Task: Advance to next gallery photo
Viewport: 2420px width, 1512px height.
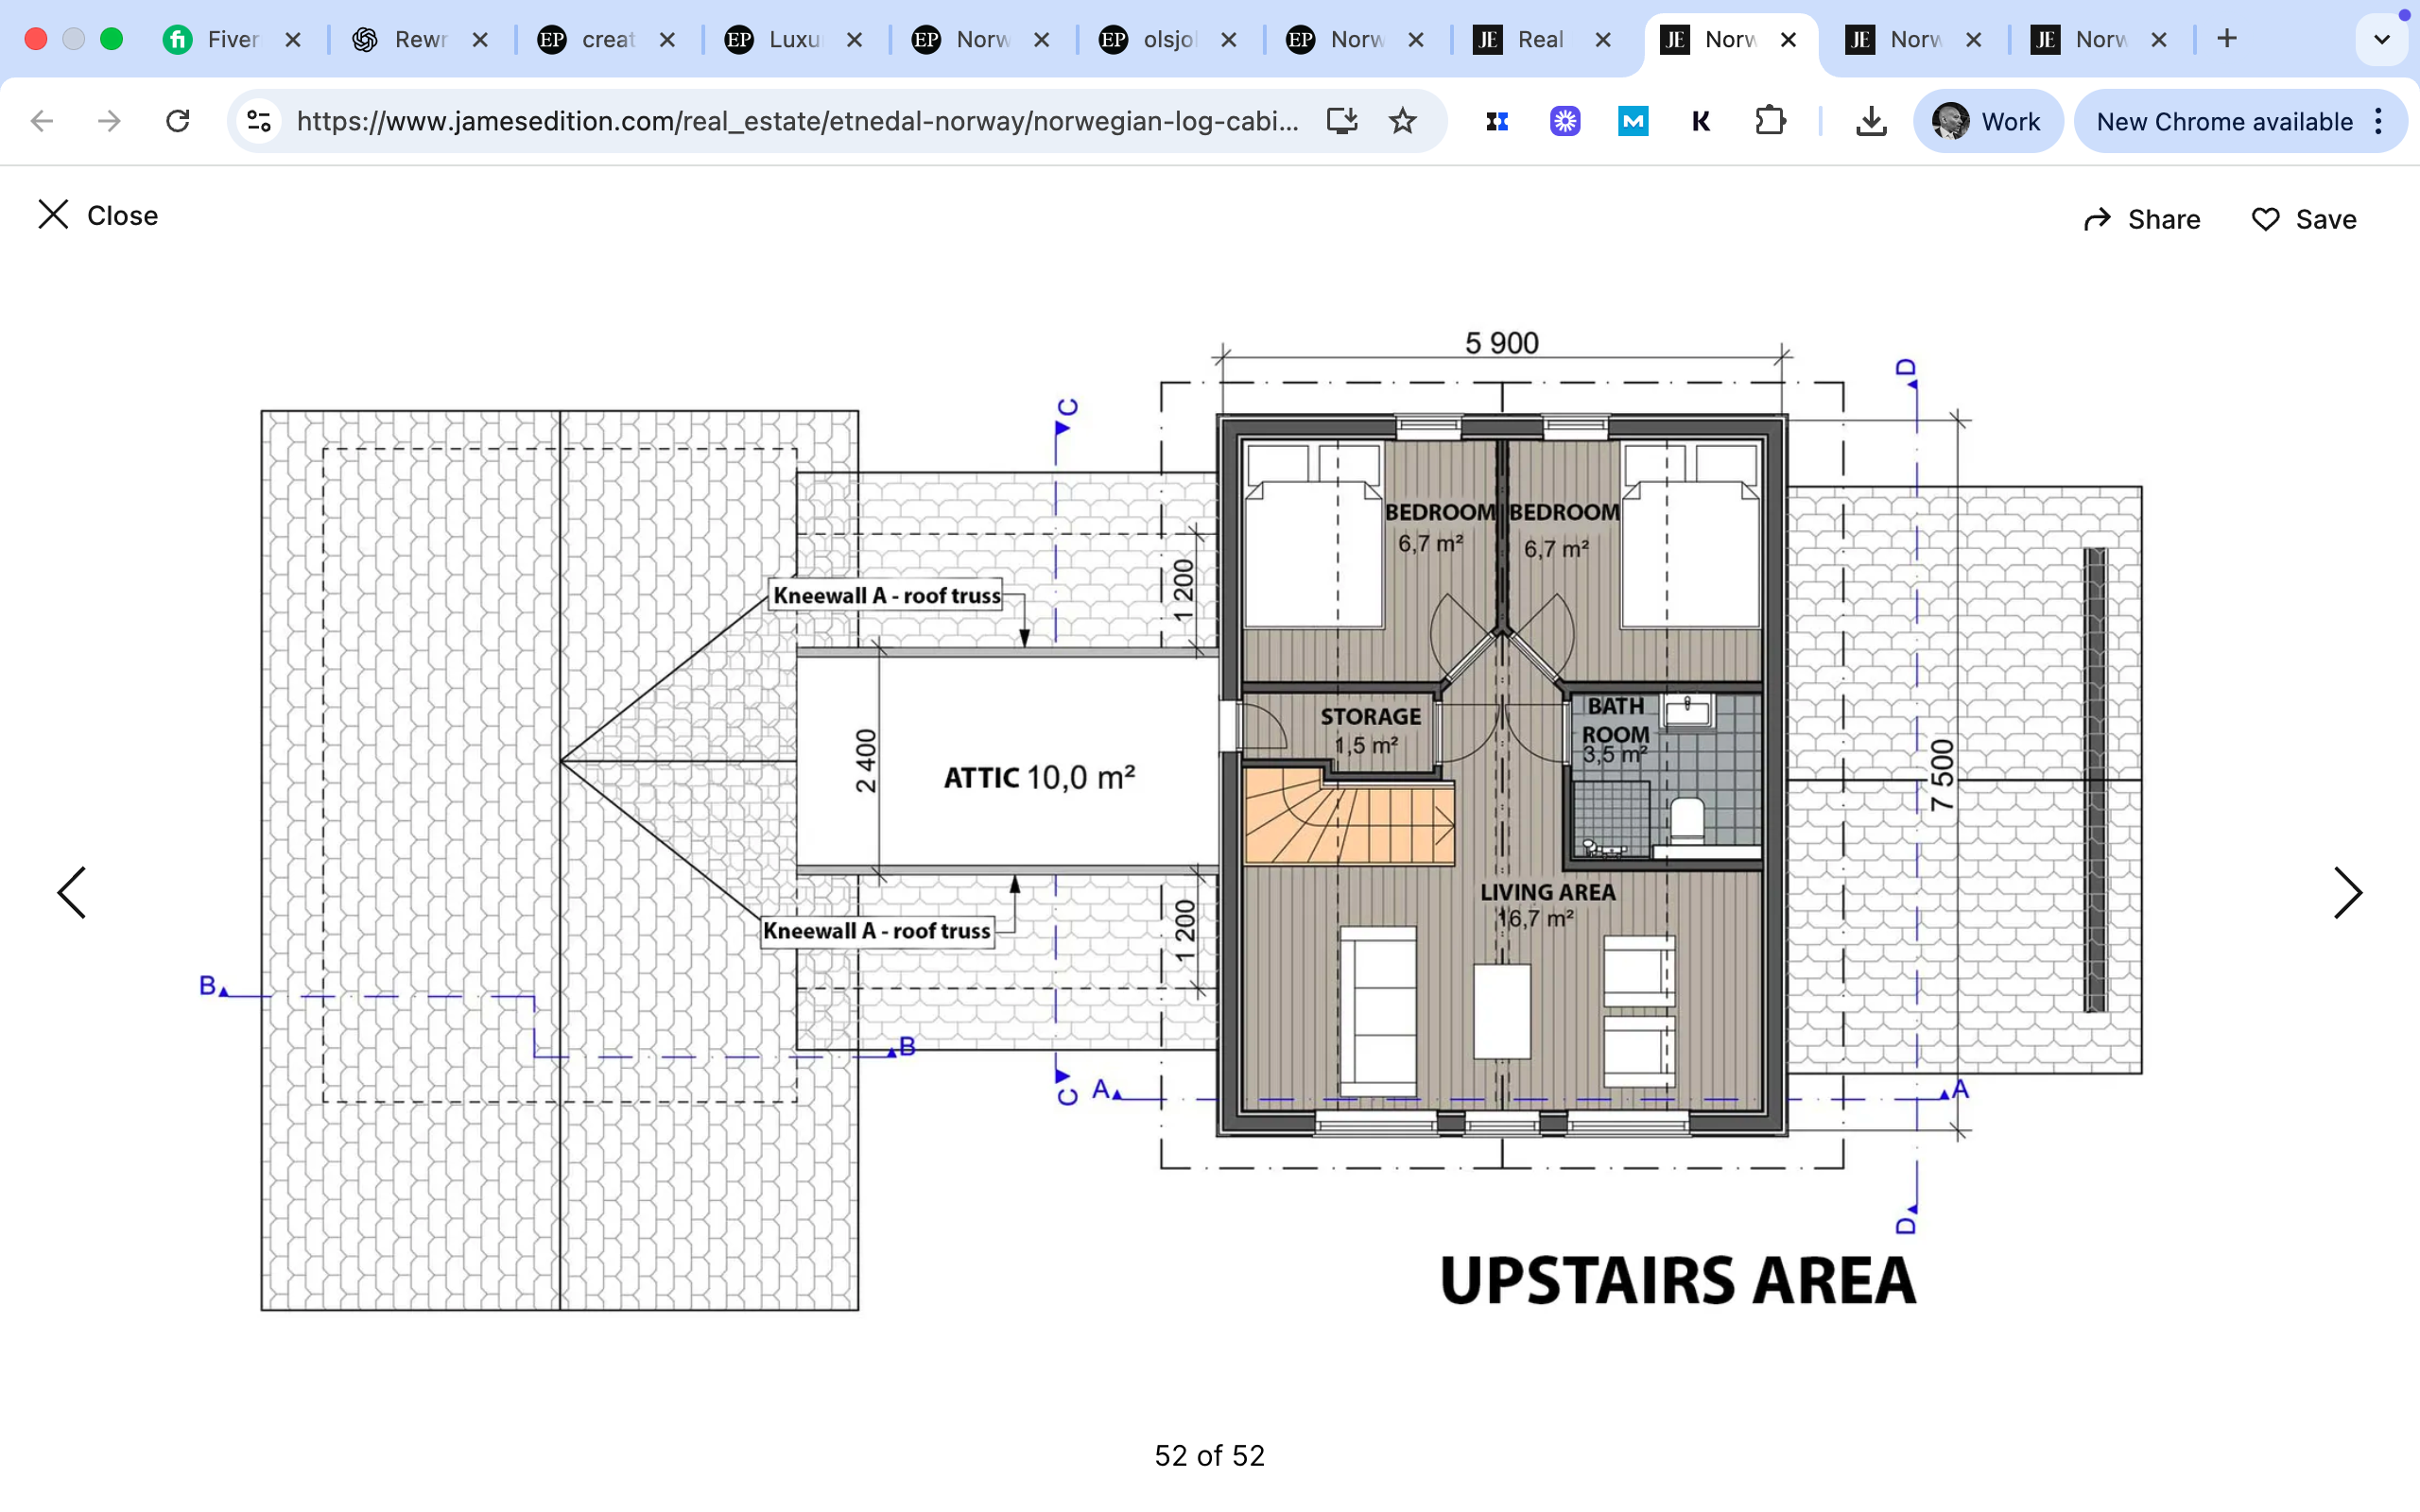Action: point(2347,892)
